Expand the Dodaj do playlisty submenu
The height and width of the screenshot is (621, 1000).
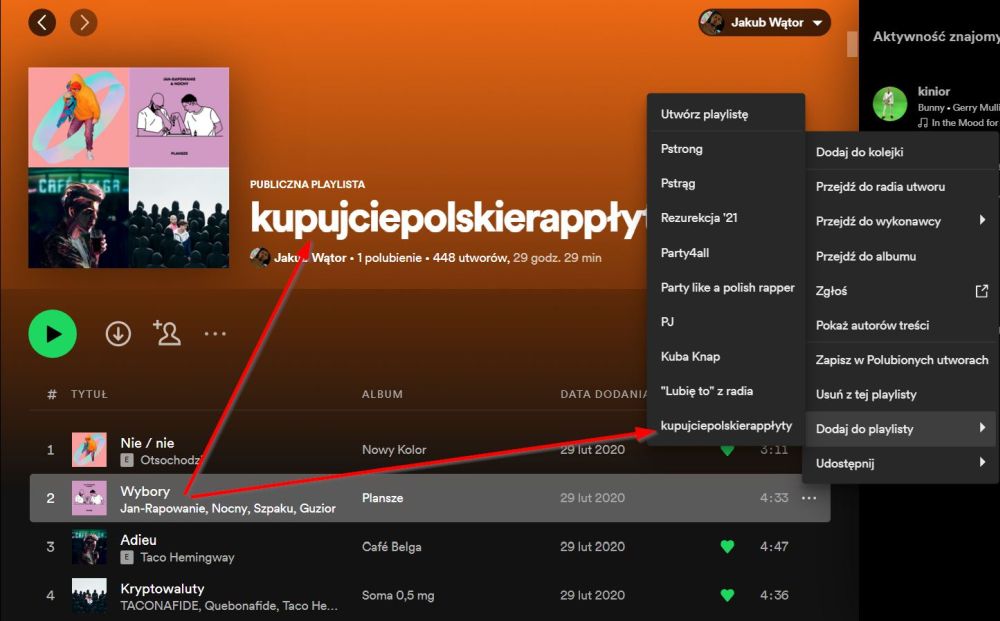point(901,428)
